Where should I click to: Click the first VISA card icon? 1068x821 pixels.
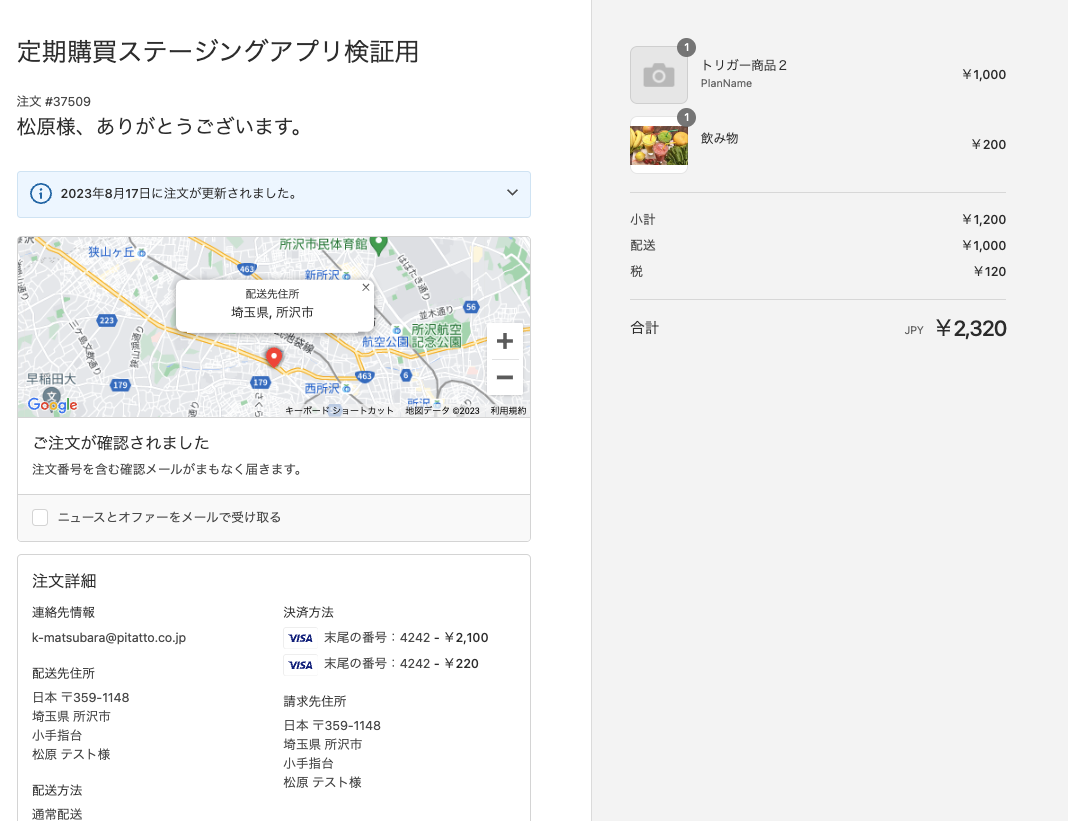300,638
